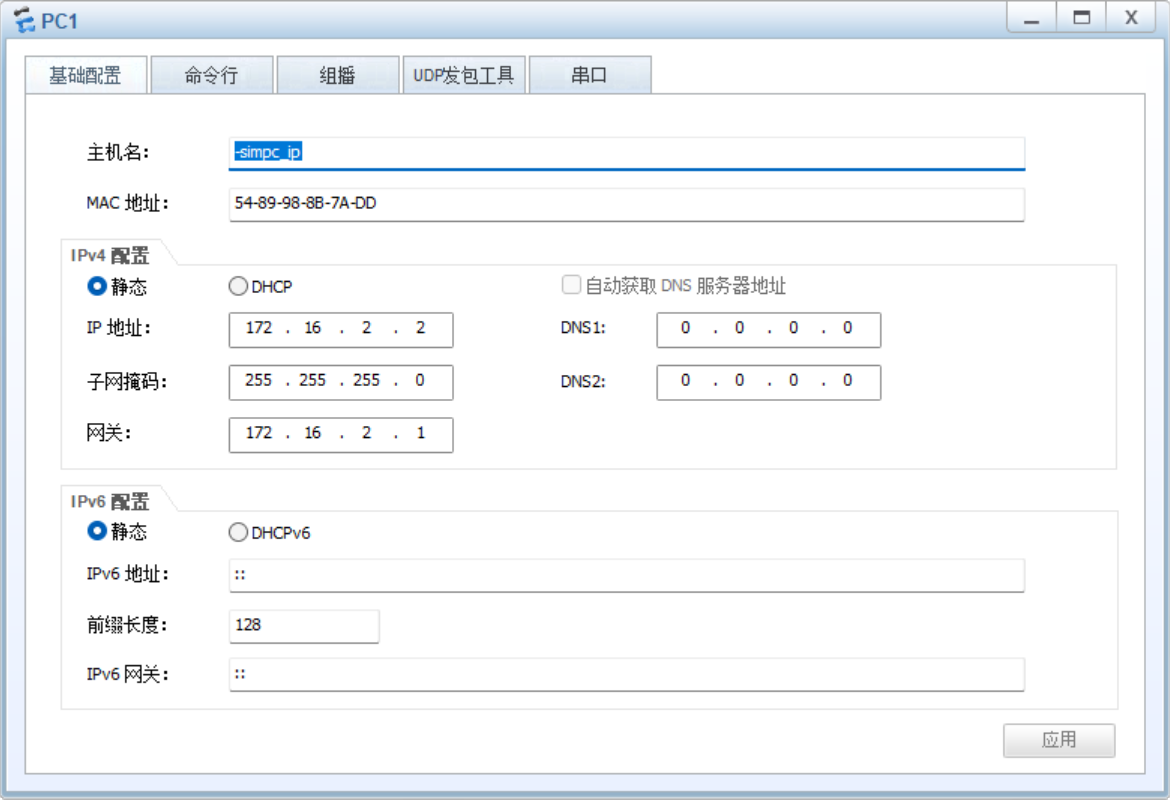
Task: Close the PC1 window
Action: 1131,18
